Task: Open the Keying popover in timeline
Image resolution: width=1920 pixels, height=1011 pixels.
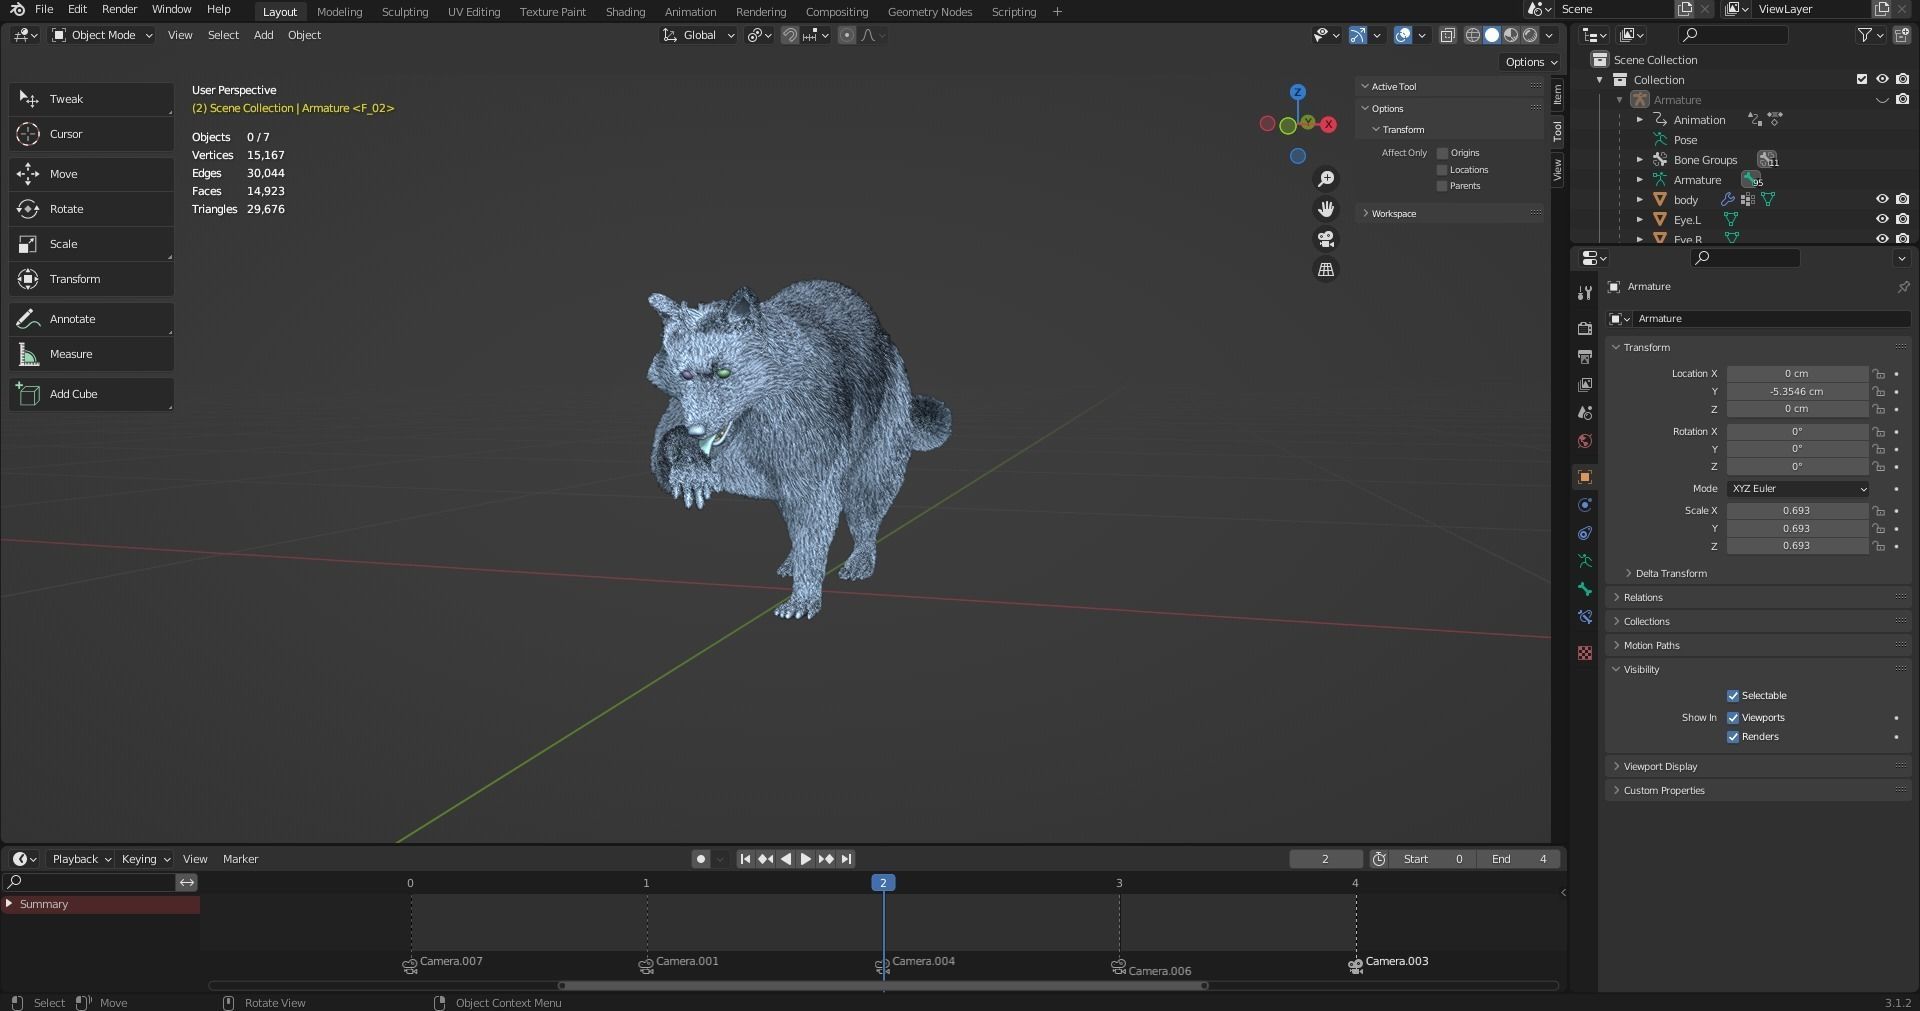Action: (145, 859)
